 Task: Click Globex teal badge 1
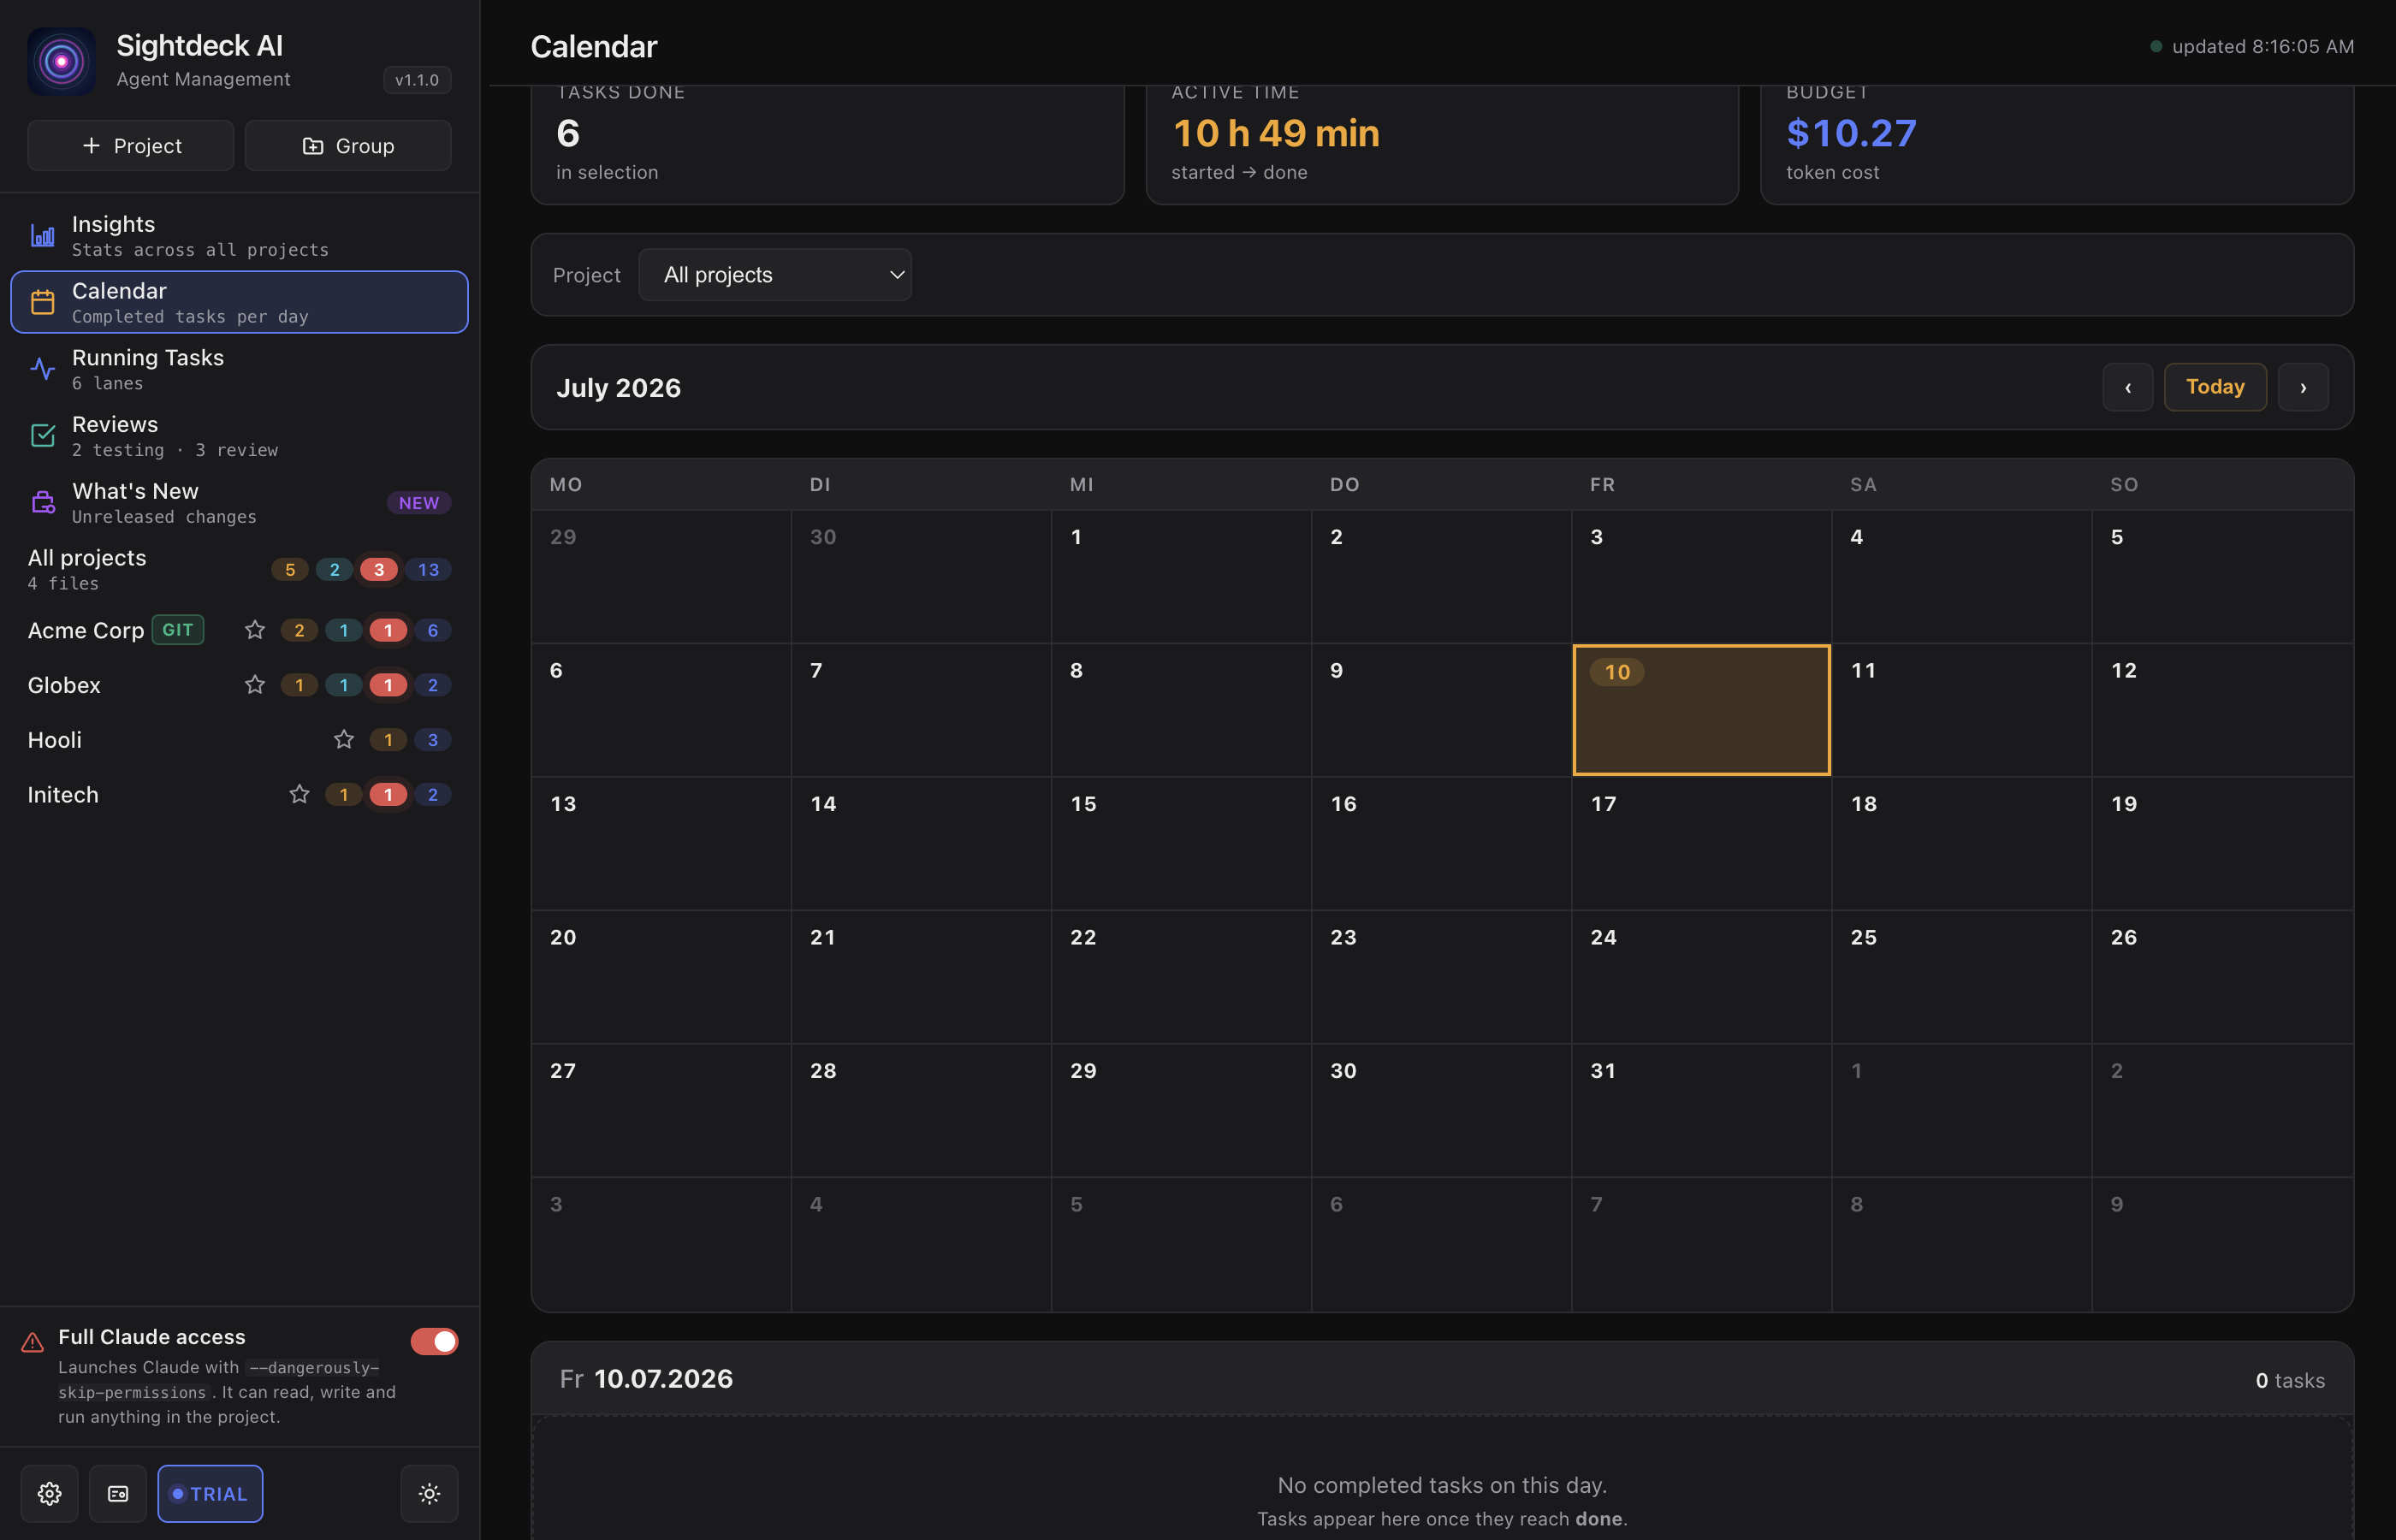click(x=344, y=685)
